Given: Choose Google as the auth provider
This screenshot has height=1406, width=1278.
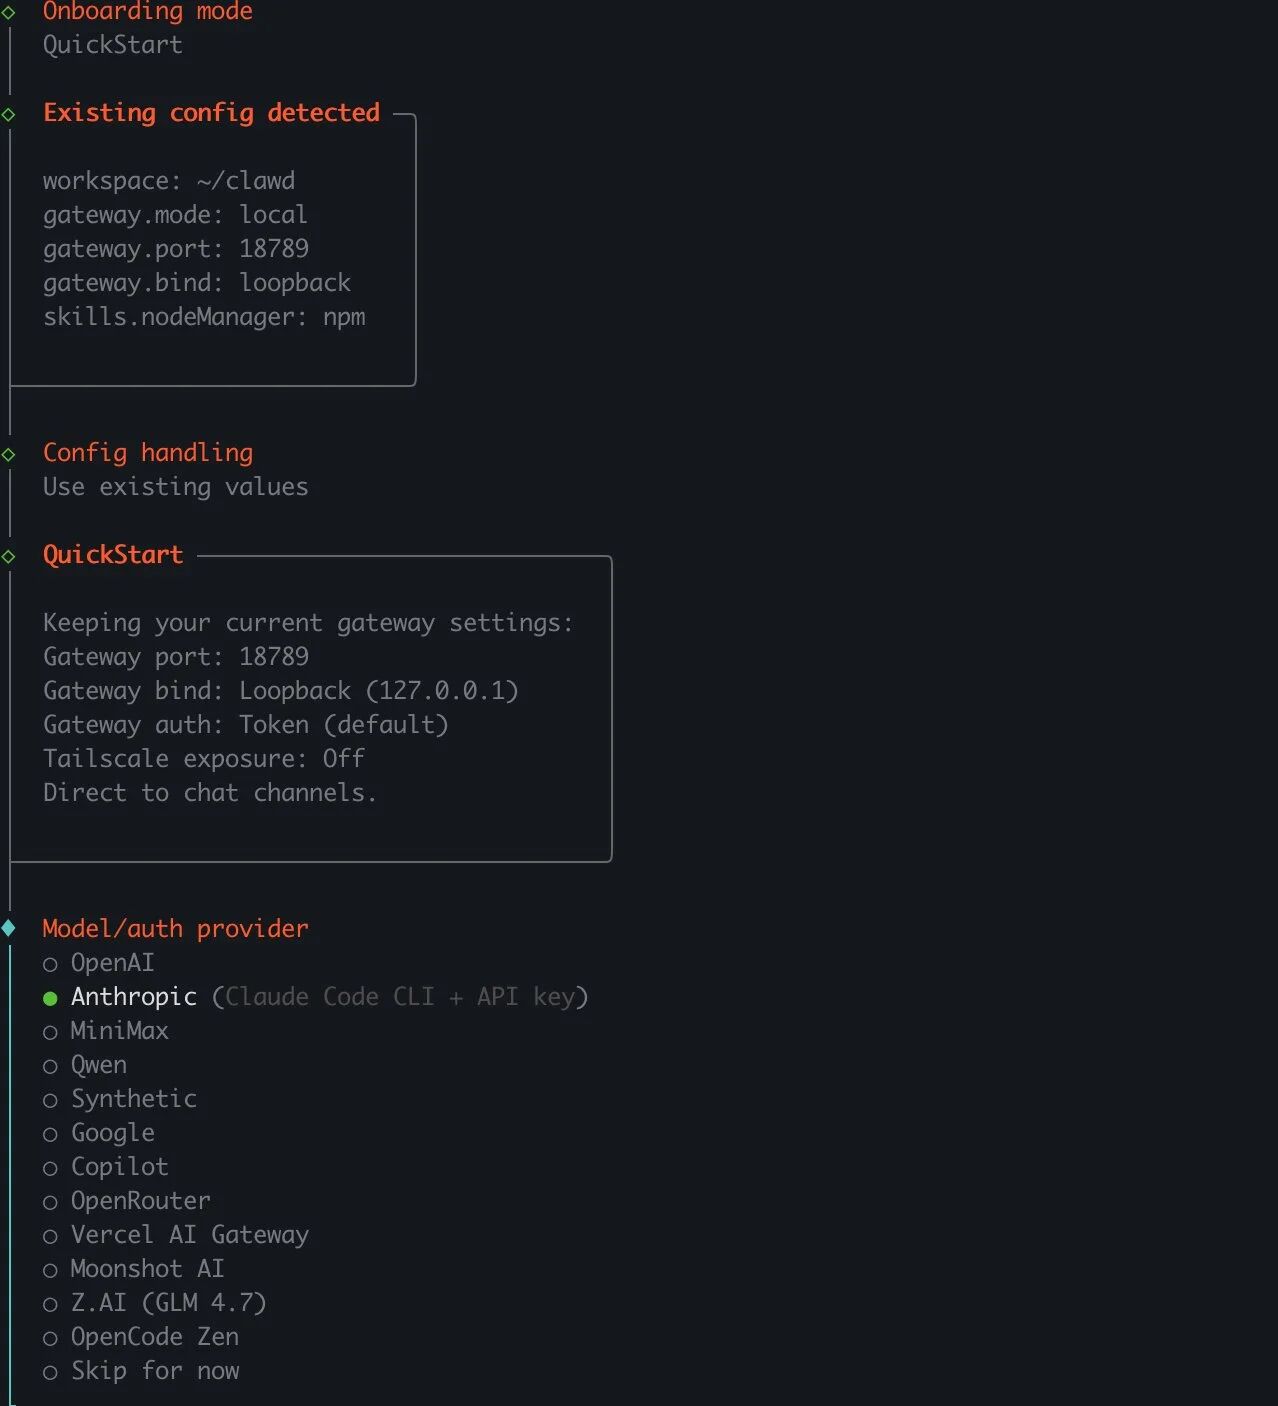Looking at the screenshot, I should coord(112,1133).
